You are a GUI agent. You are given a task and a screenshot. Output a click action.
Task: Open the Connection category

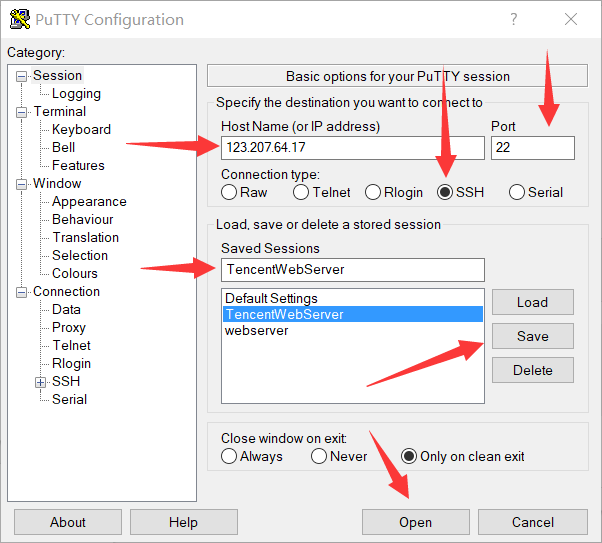coord(66,291)
